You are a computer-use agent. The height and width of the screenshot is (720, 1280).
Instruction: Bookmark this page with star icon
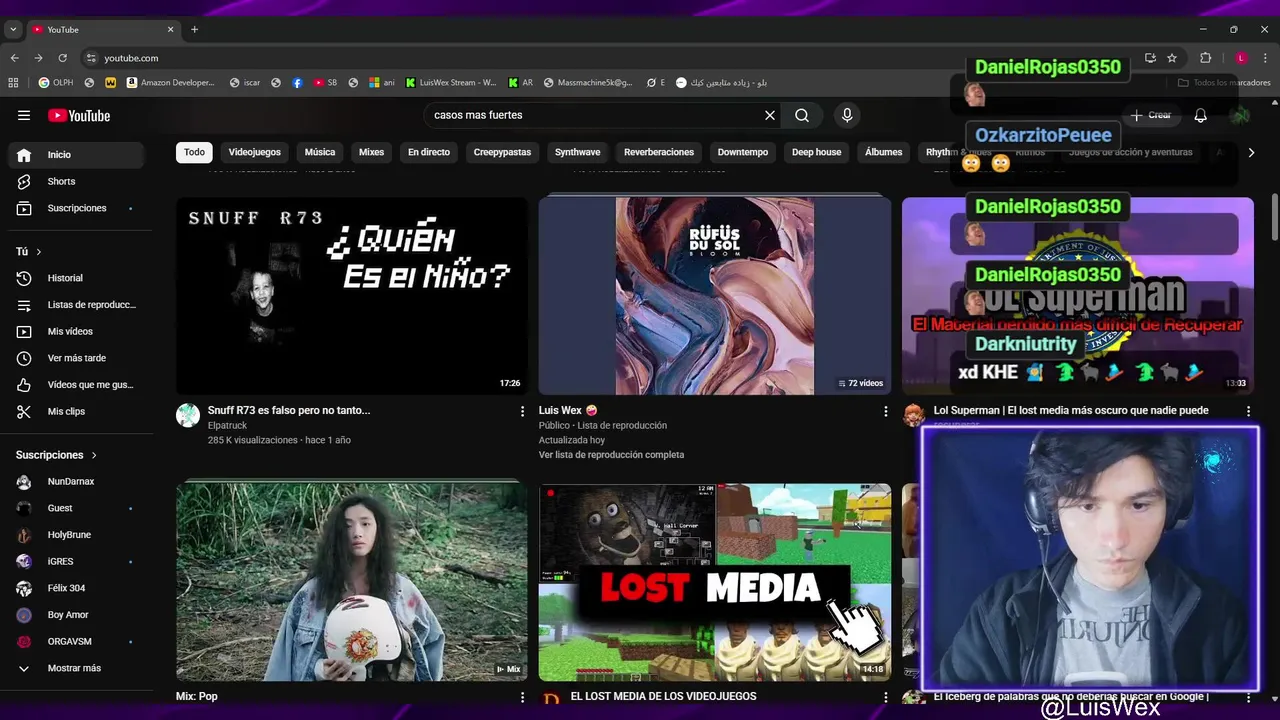click(x=1172, y=58)
